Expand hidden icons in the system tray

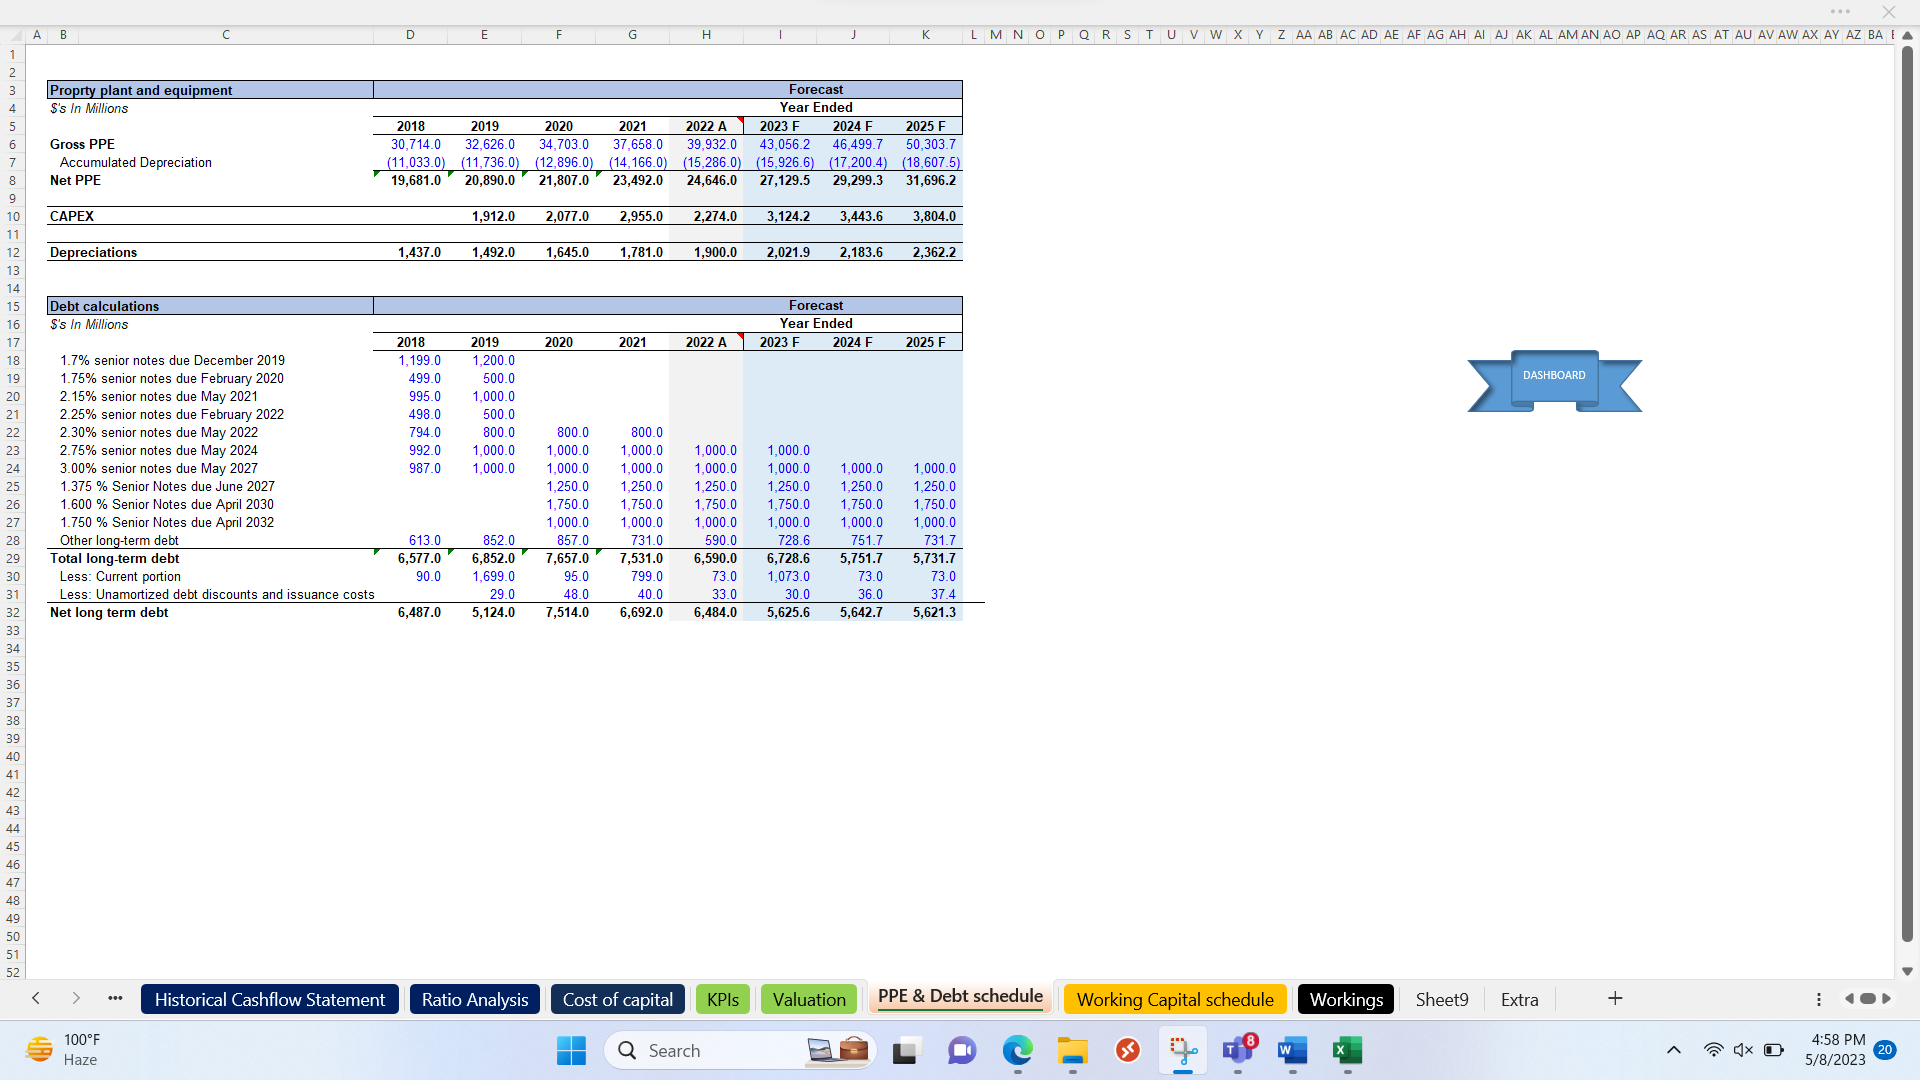coord(1673,1049)
